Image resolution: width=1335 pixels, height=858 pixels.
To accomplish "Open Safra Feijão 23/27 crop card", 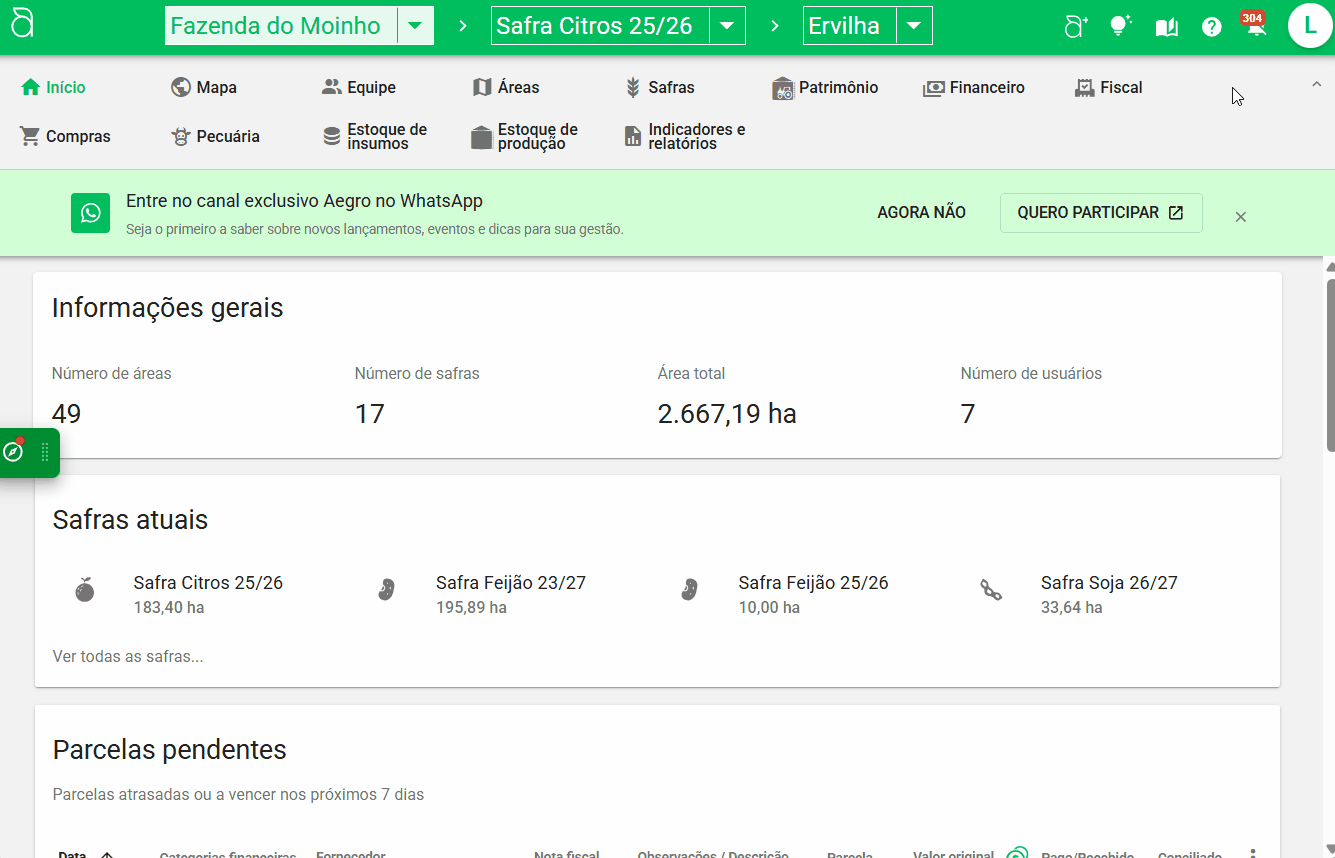I will click(482, 594).
